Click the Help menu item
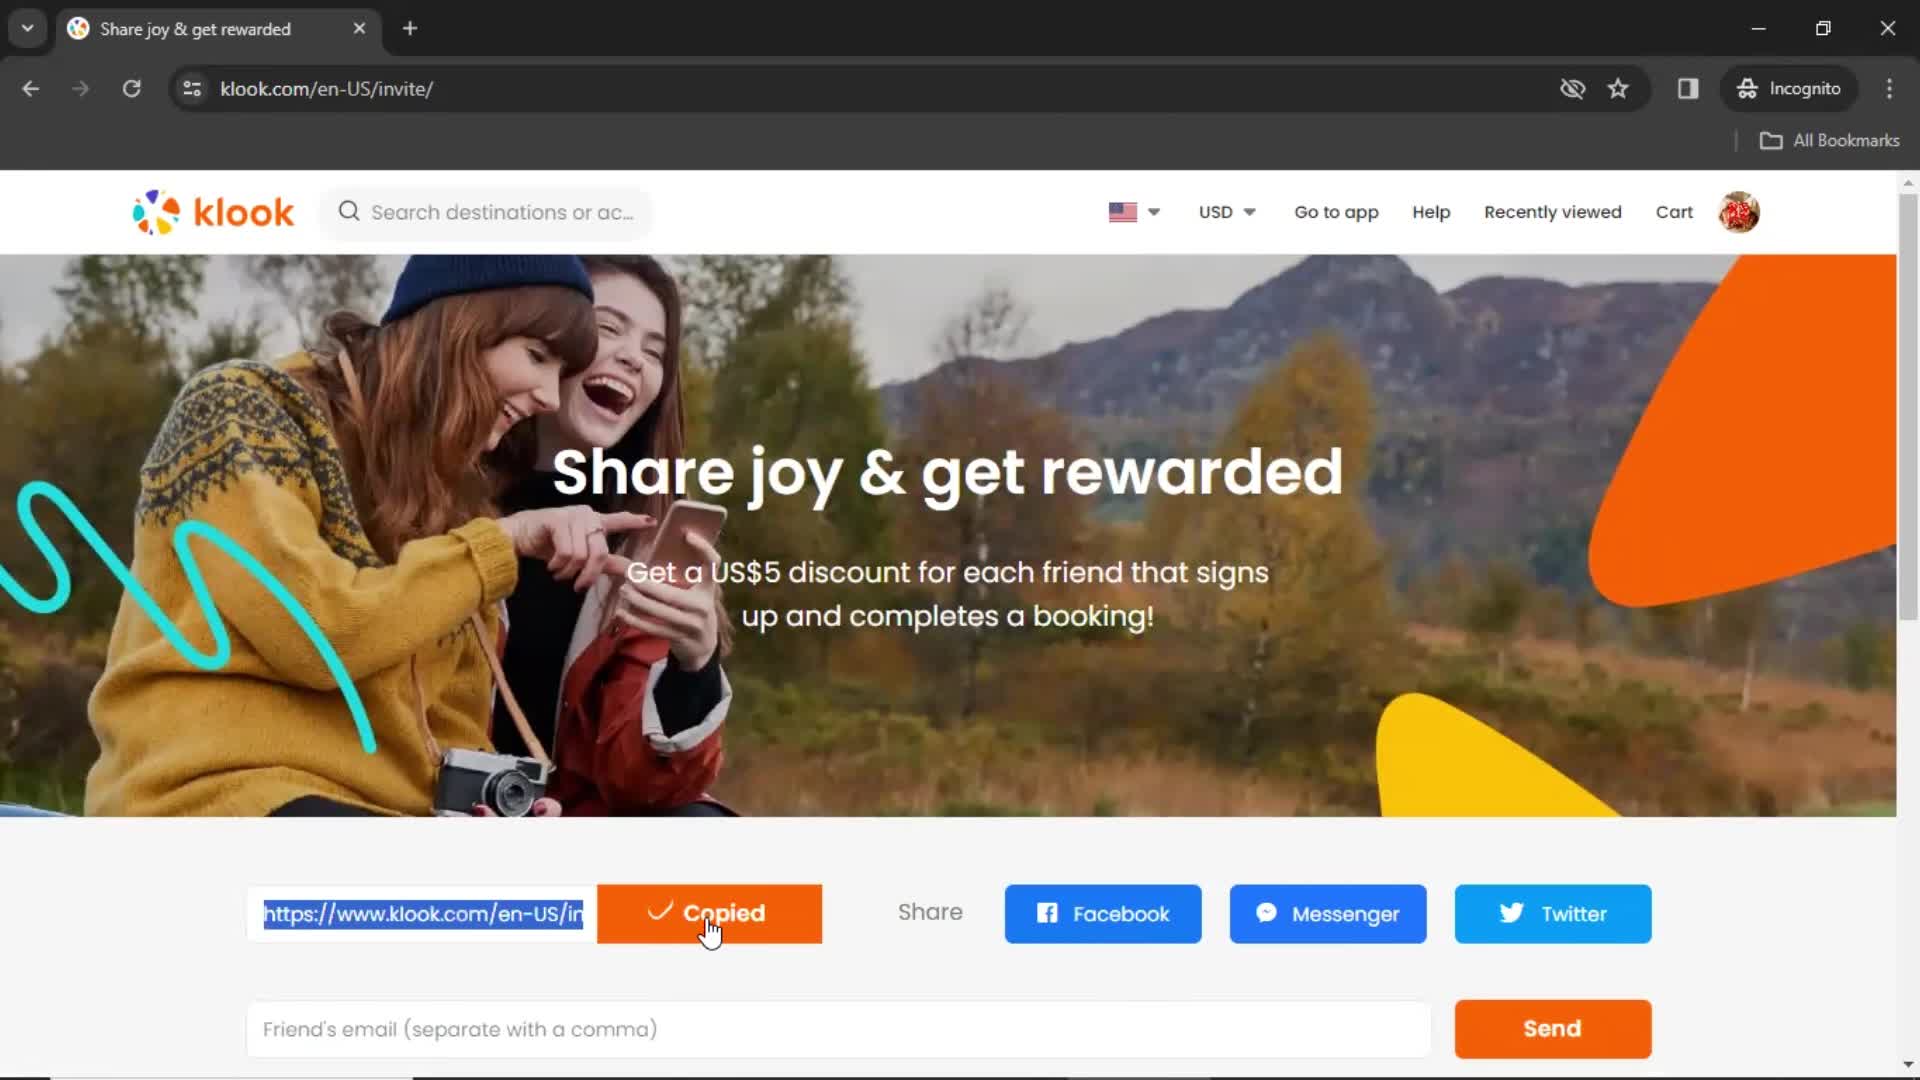Image resolution: width=1920 pixels, height=1080 pixels. pos(1431,211)
